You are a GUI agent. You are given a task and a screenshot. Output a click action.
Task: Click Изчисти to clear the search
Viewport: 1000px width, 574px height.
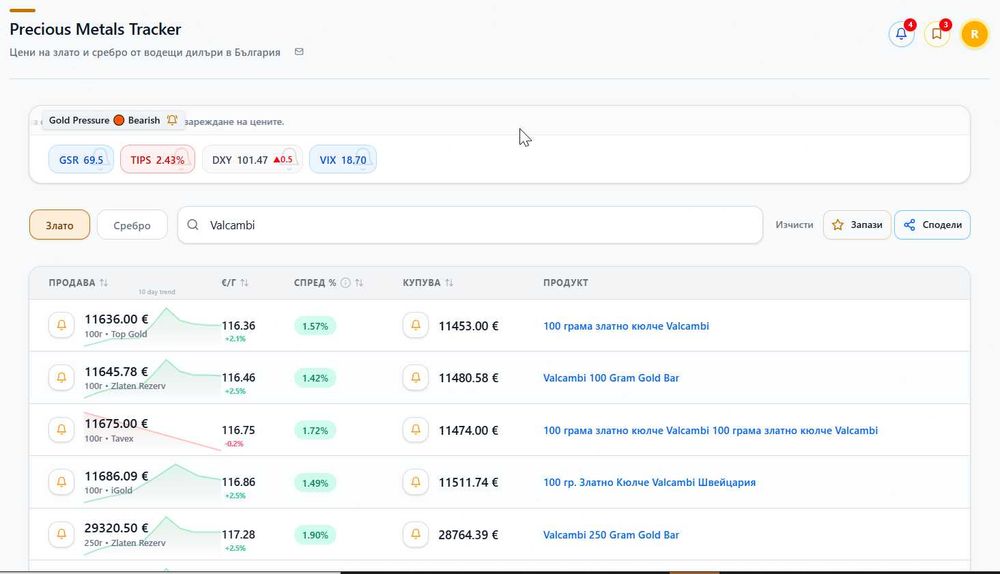794,224
